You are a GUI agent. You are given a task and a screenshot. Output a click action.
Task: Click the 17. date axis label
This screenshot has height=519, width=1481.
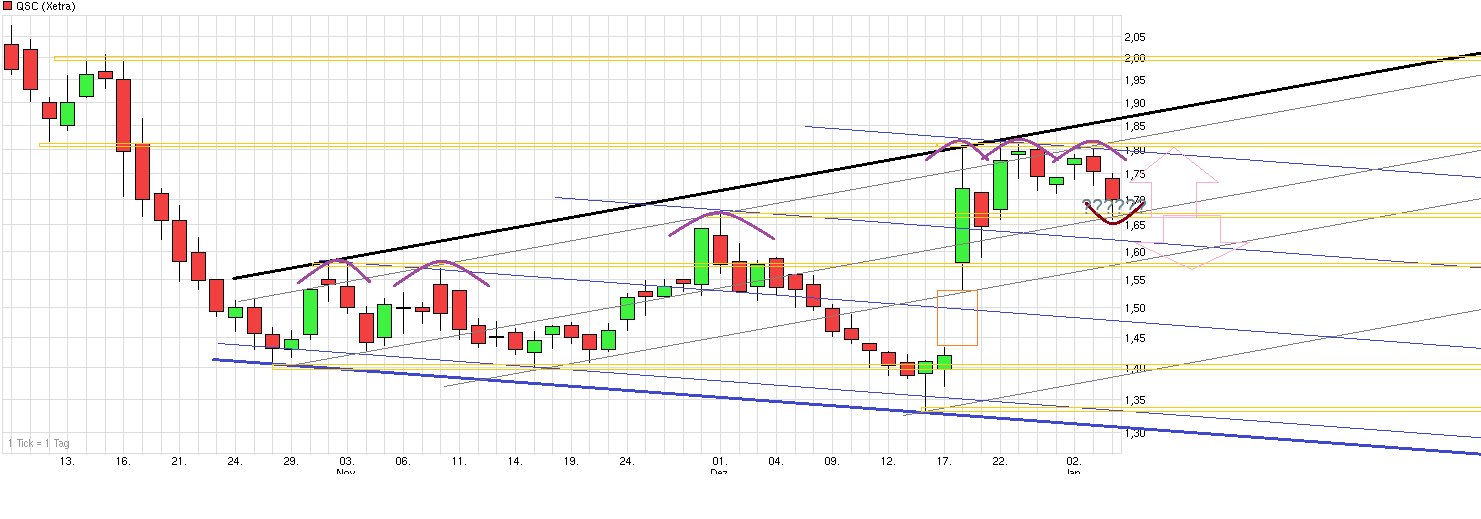943,462
